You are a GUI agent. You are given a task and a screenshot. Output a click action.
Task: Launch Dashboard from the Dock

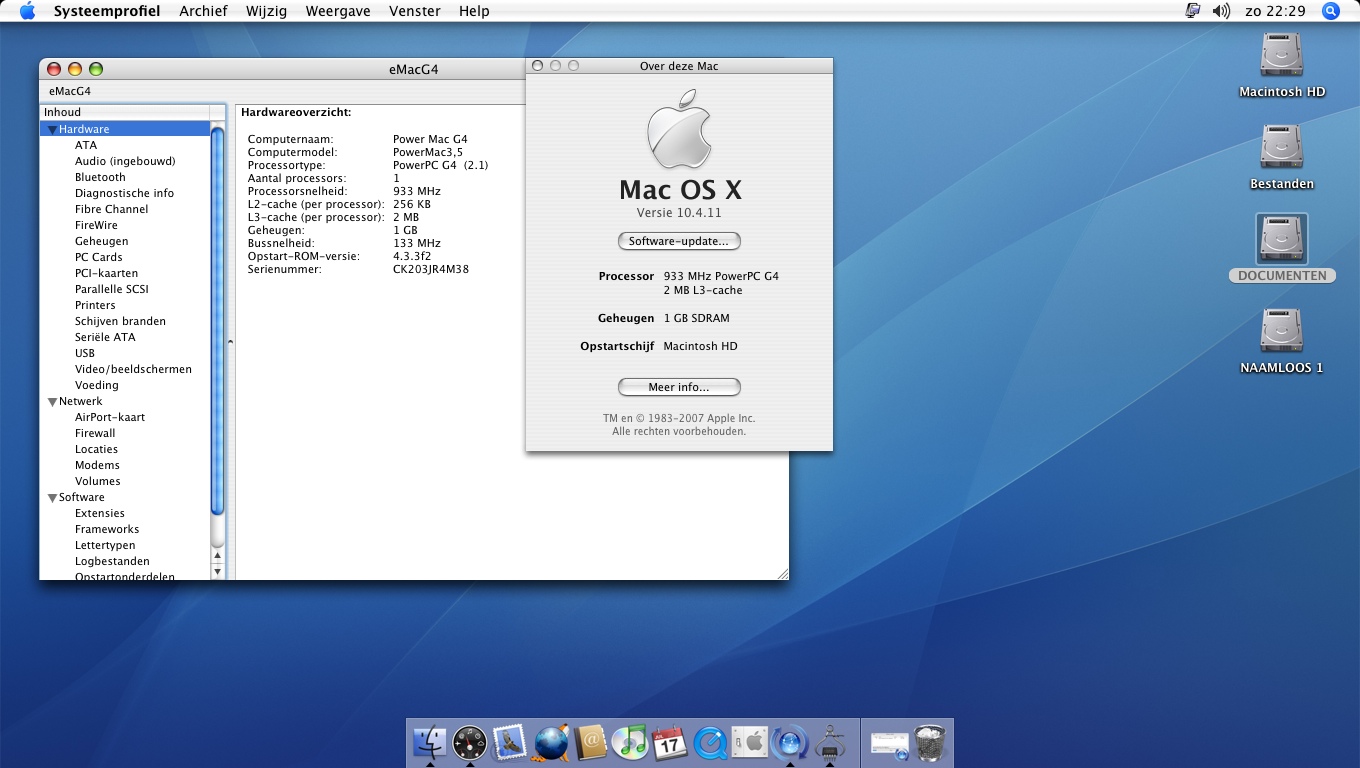tap(469, 743)
